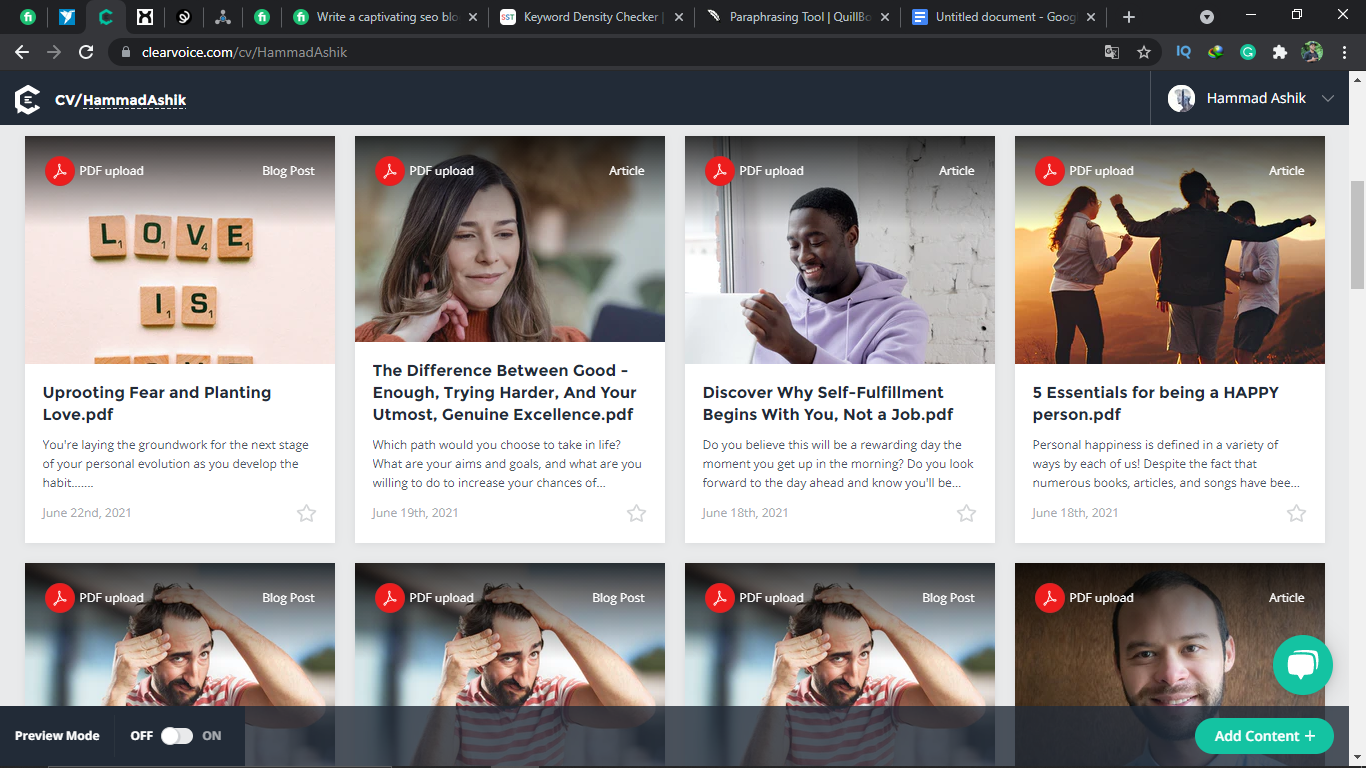Click the Add Content + button

pos(1264,736)
